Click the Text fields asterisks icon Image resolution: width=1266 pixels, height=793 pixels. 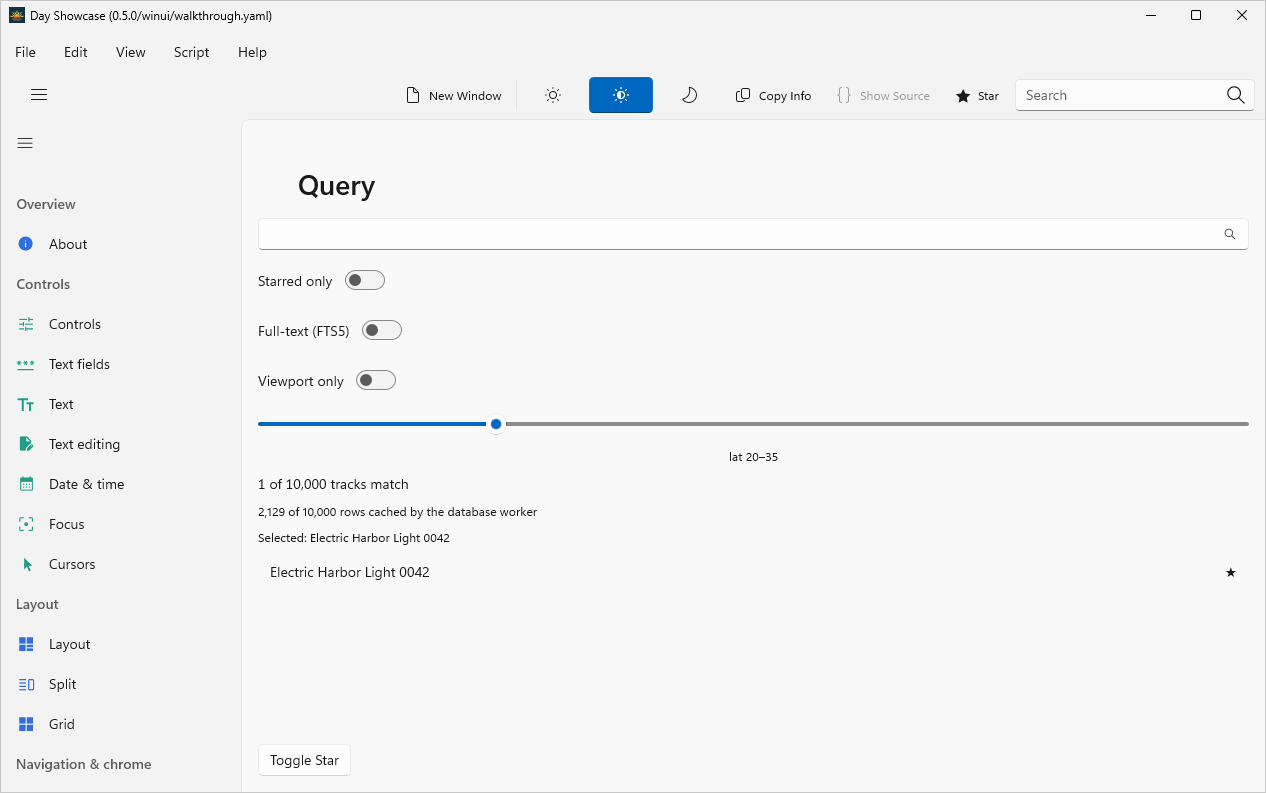[x=26, y=364]
